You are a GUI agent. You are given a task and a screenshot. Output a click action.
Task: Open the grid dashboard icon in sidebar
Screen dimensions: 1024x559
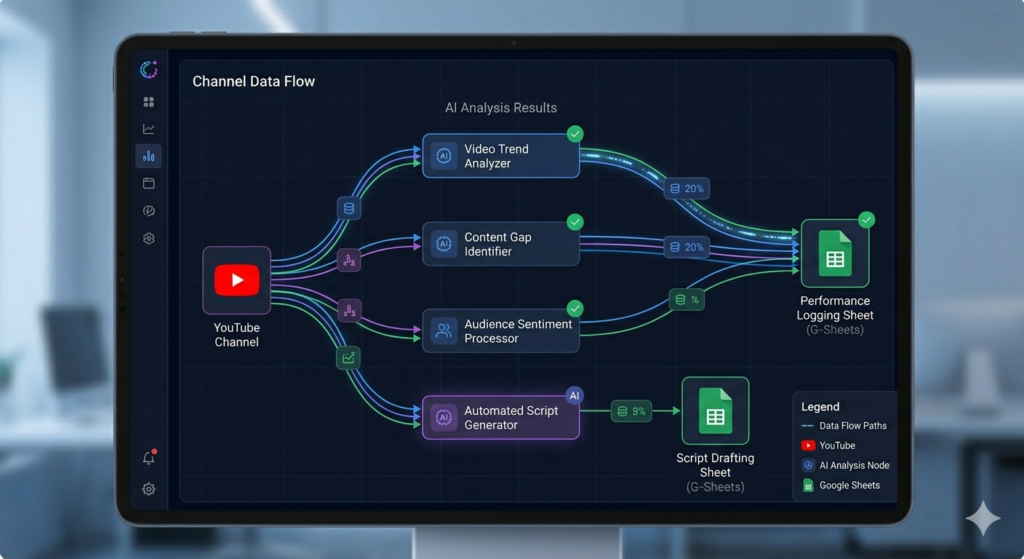click(x=149, y=102)
